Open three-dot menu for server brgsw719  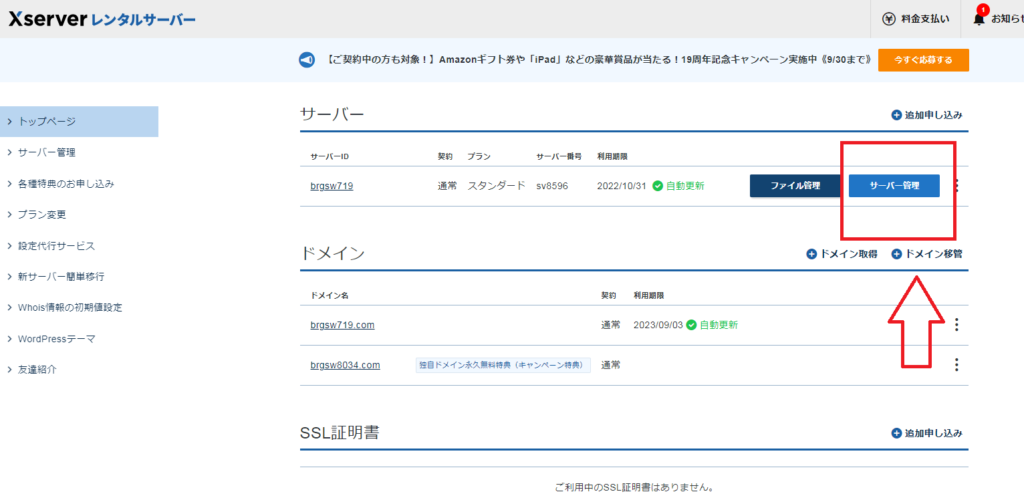point(957,186)
